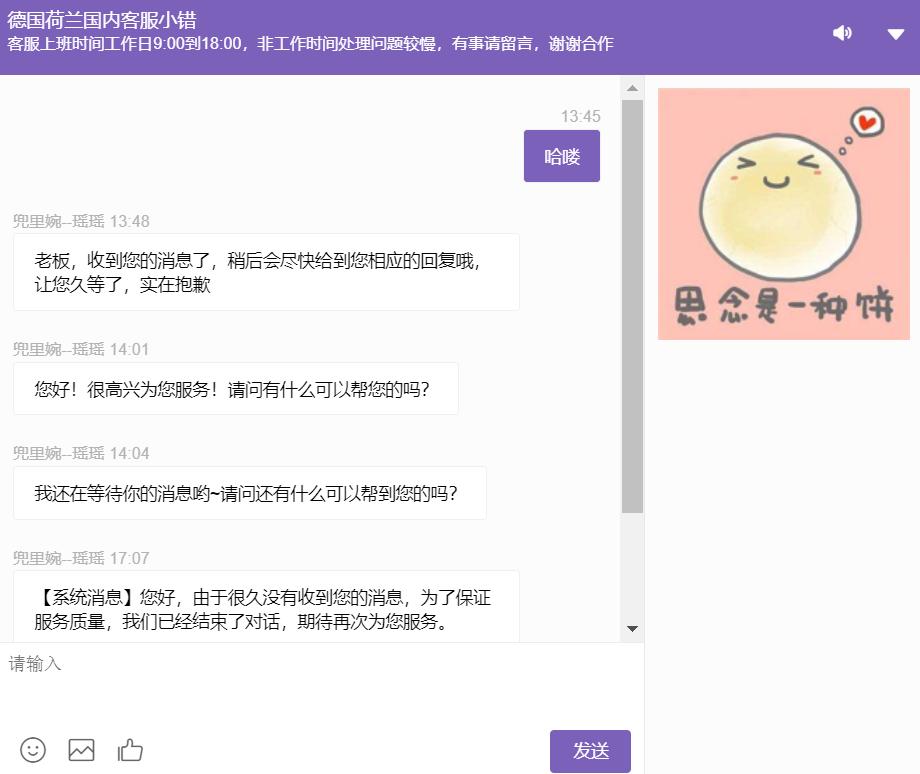Select the thumbs-up rating icon

click(130, 750)
